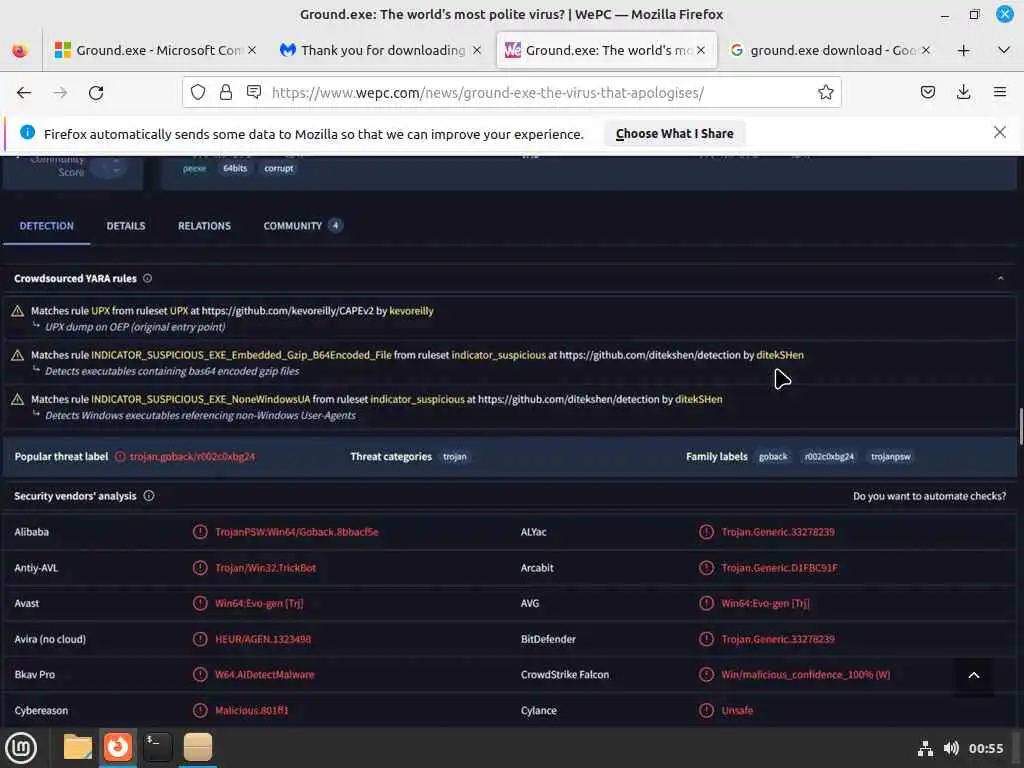Collapse the Crowdsourced YARA rules section

pyautogui.click(x=1000, y=278)
